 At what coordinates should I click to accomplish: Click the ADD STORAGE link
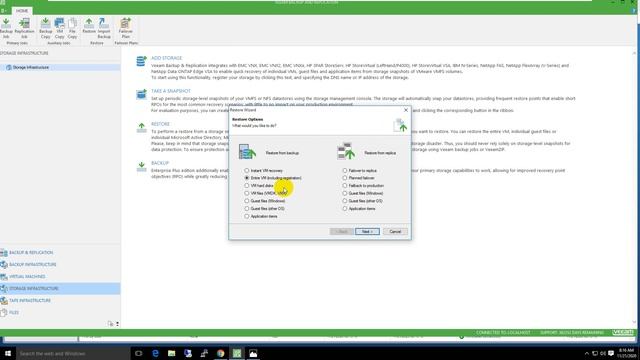167,58
